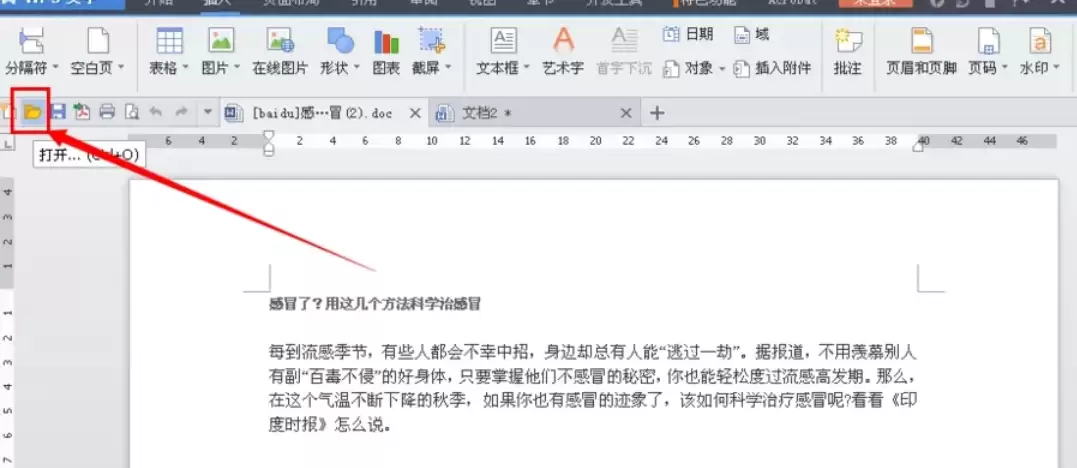Open a new tab with plus button

pyautogui.click(x=657, y=113)
